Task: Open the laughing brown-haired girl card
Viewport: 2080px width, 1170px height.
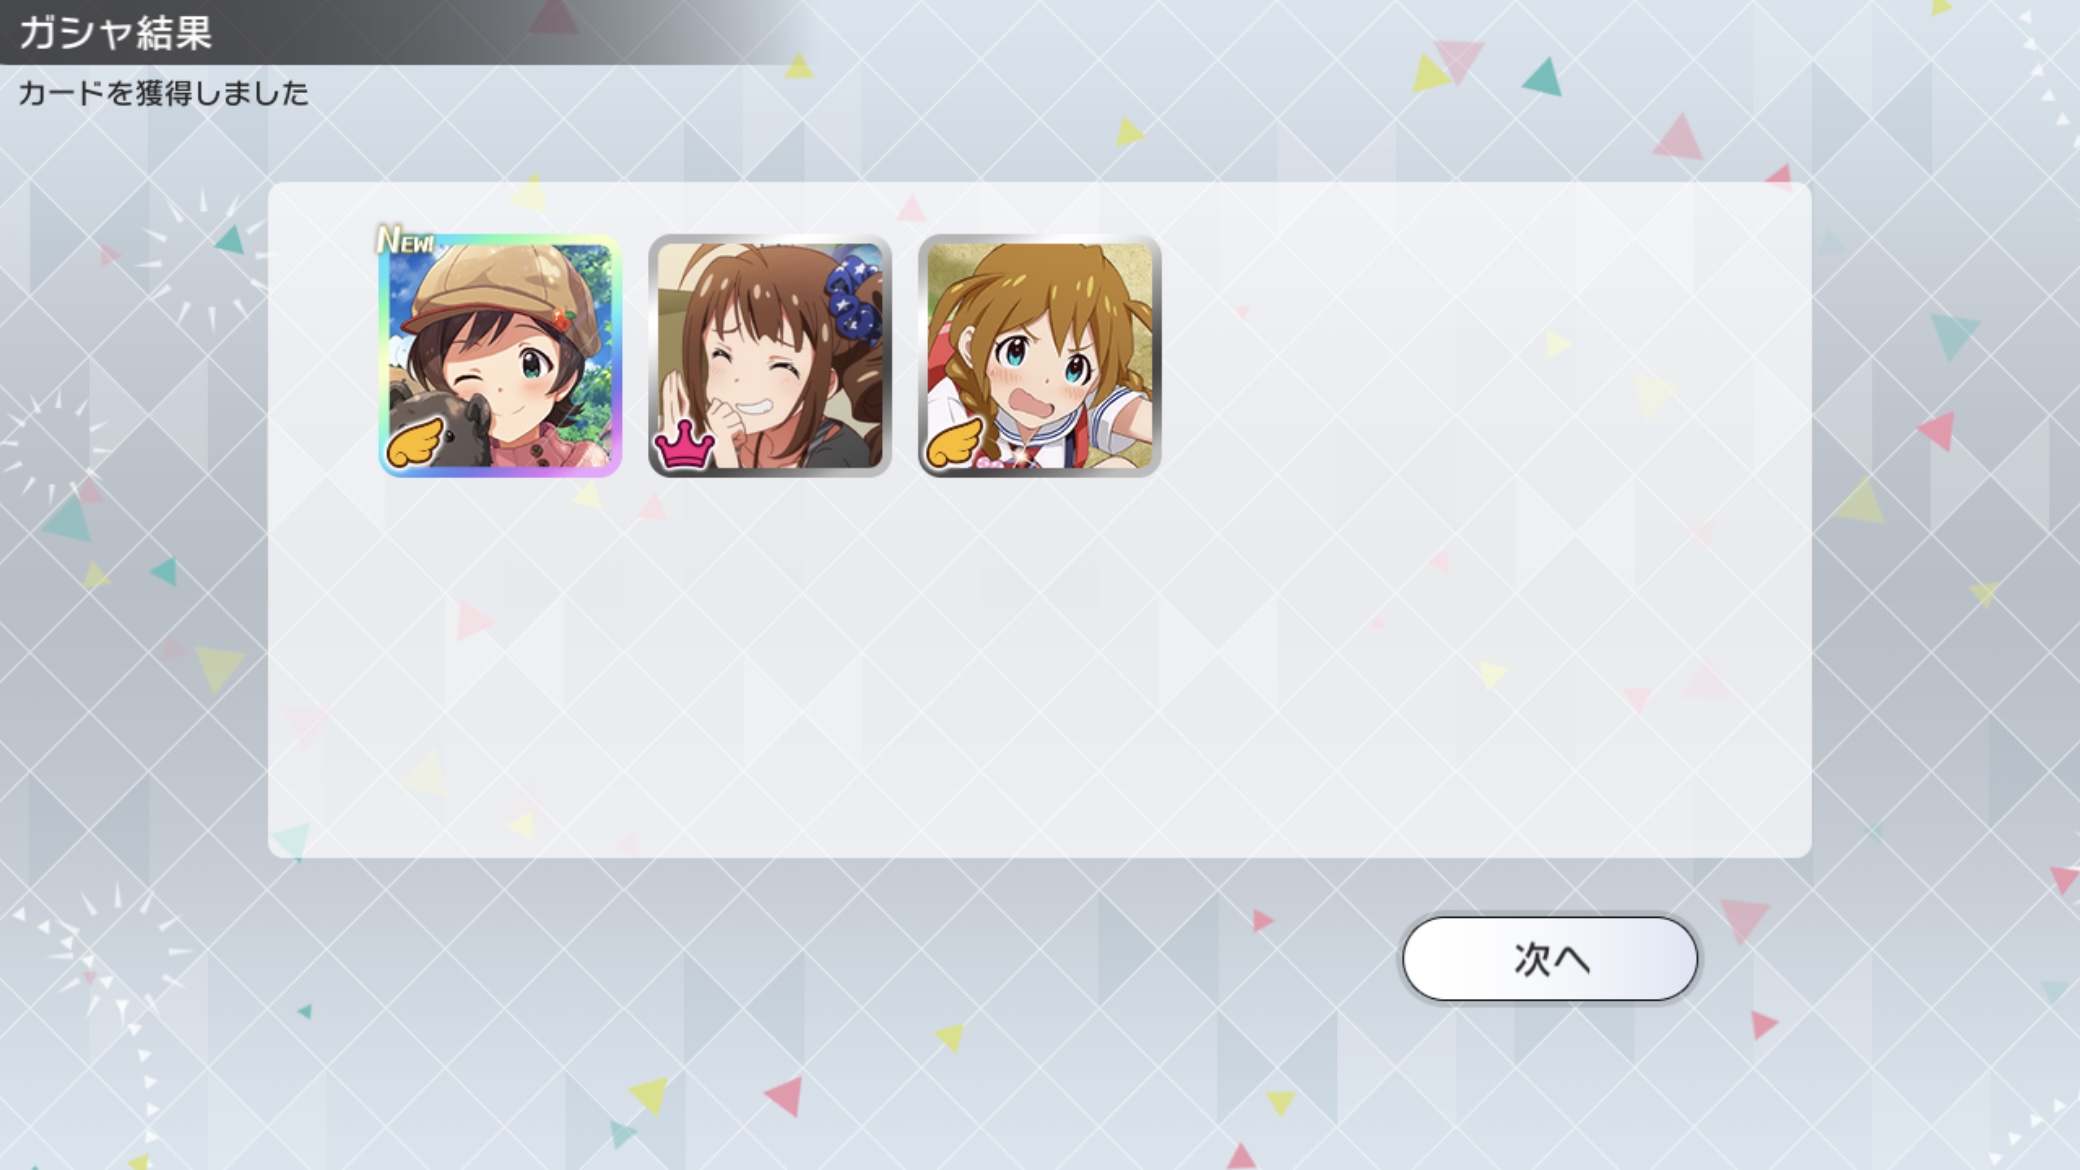Action: pos(770,356)
